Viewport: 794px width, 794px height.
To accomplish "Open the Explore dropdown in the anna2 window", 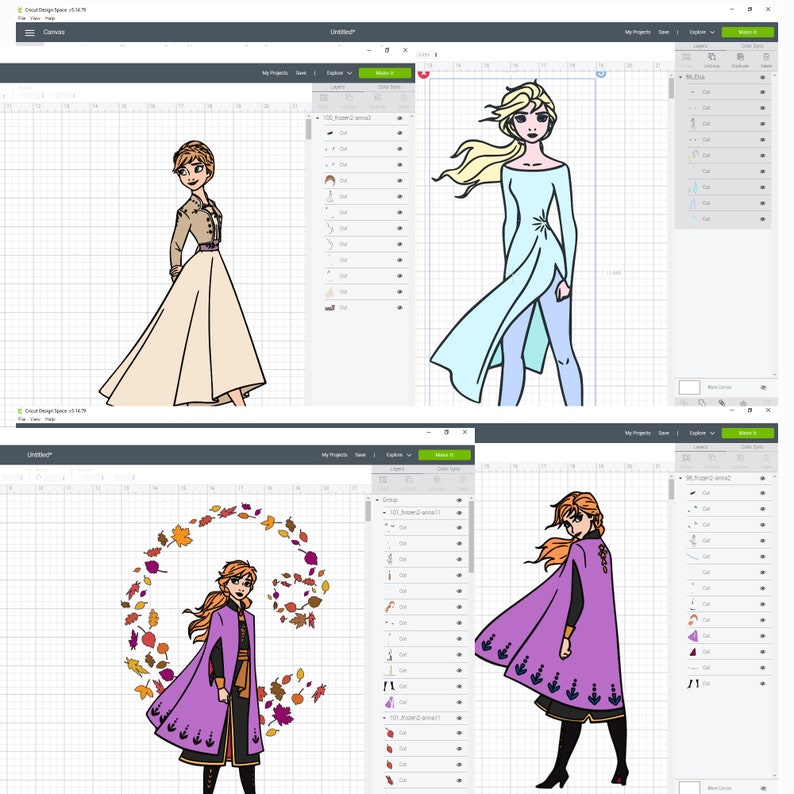I will 702,433.
